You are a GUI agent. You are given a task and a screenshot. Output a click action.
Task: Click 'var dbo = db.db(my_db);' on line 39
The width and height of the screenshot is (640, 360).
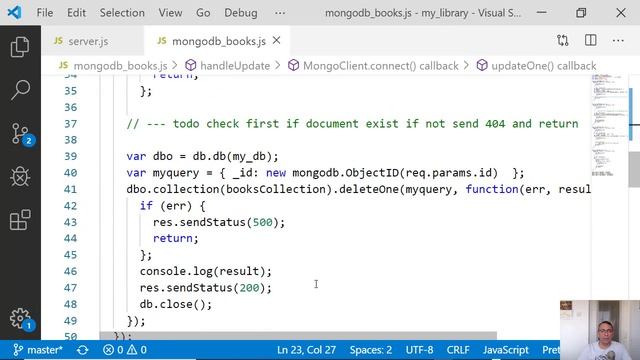click(202, 156)
